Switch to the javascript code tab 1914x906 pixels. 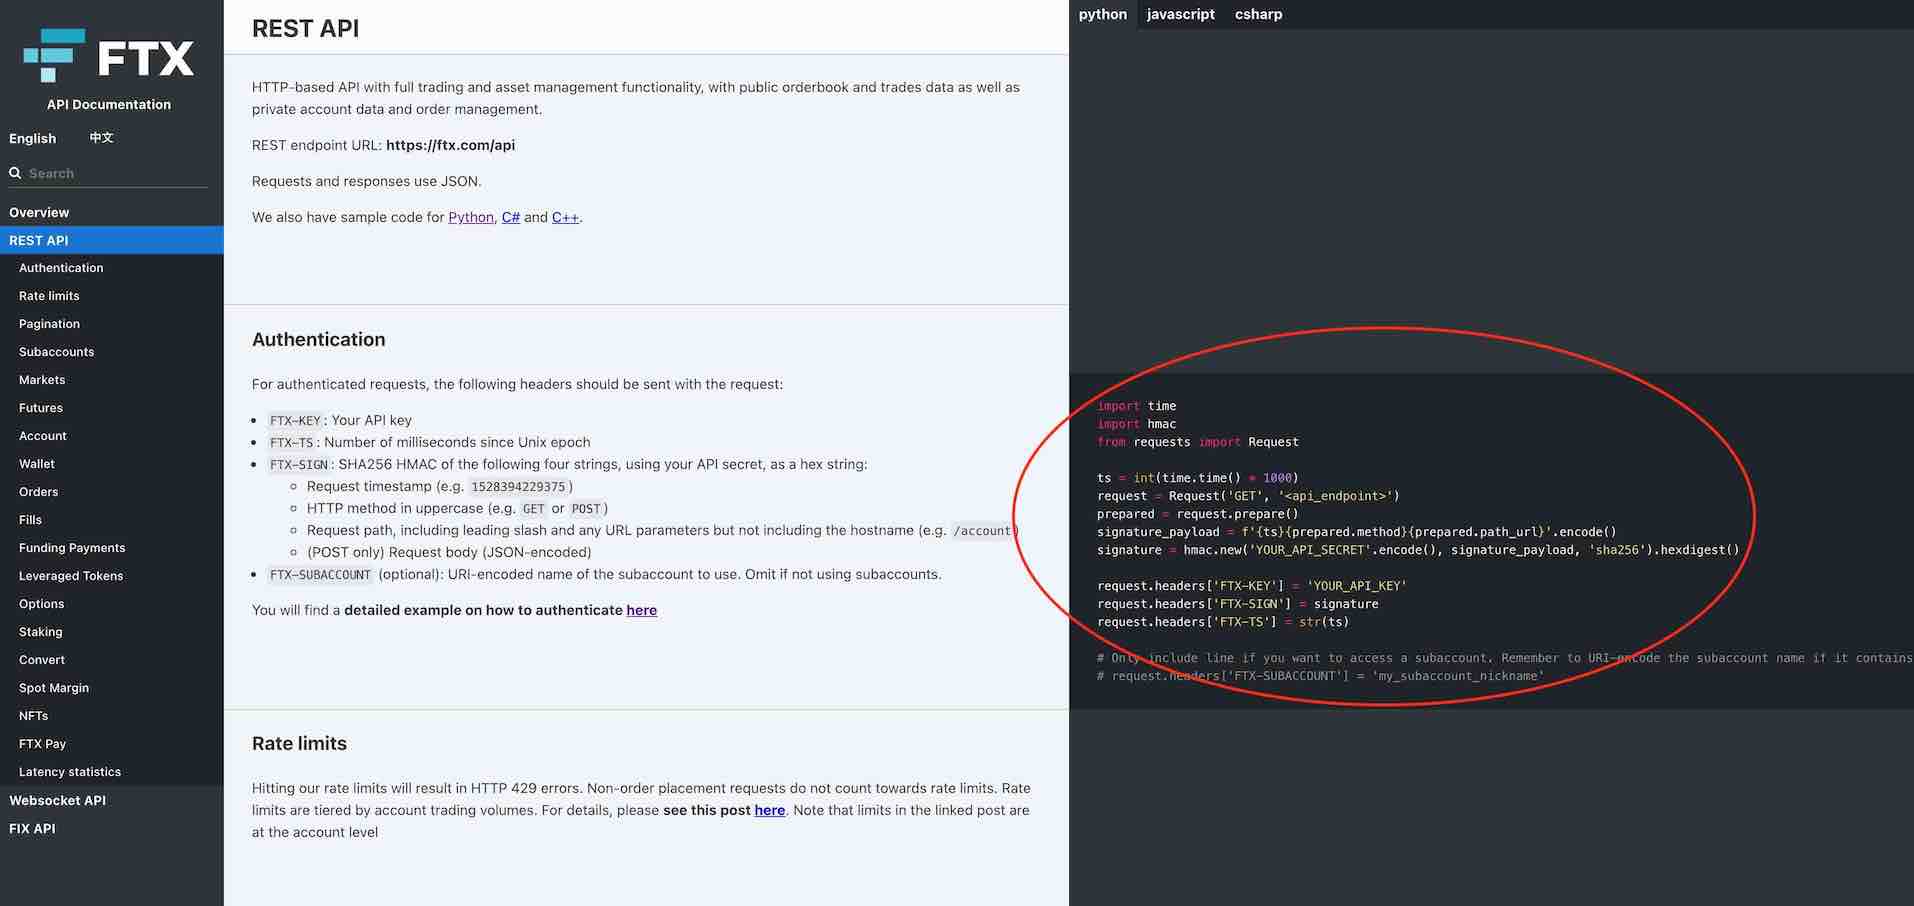[x=1180, y=14]
